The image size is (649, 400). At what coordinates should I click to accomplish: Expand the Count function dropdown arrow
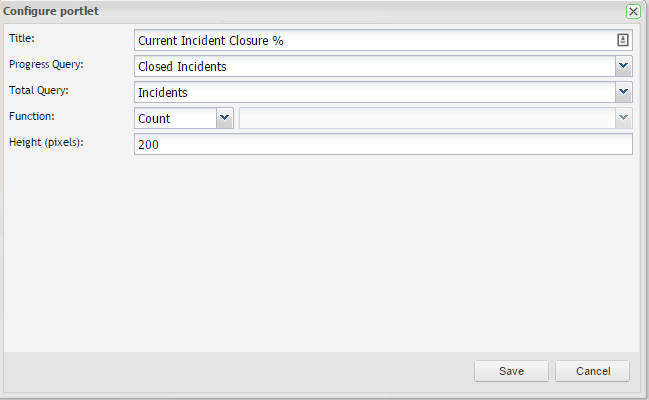224,118
